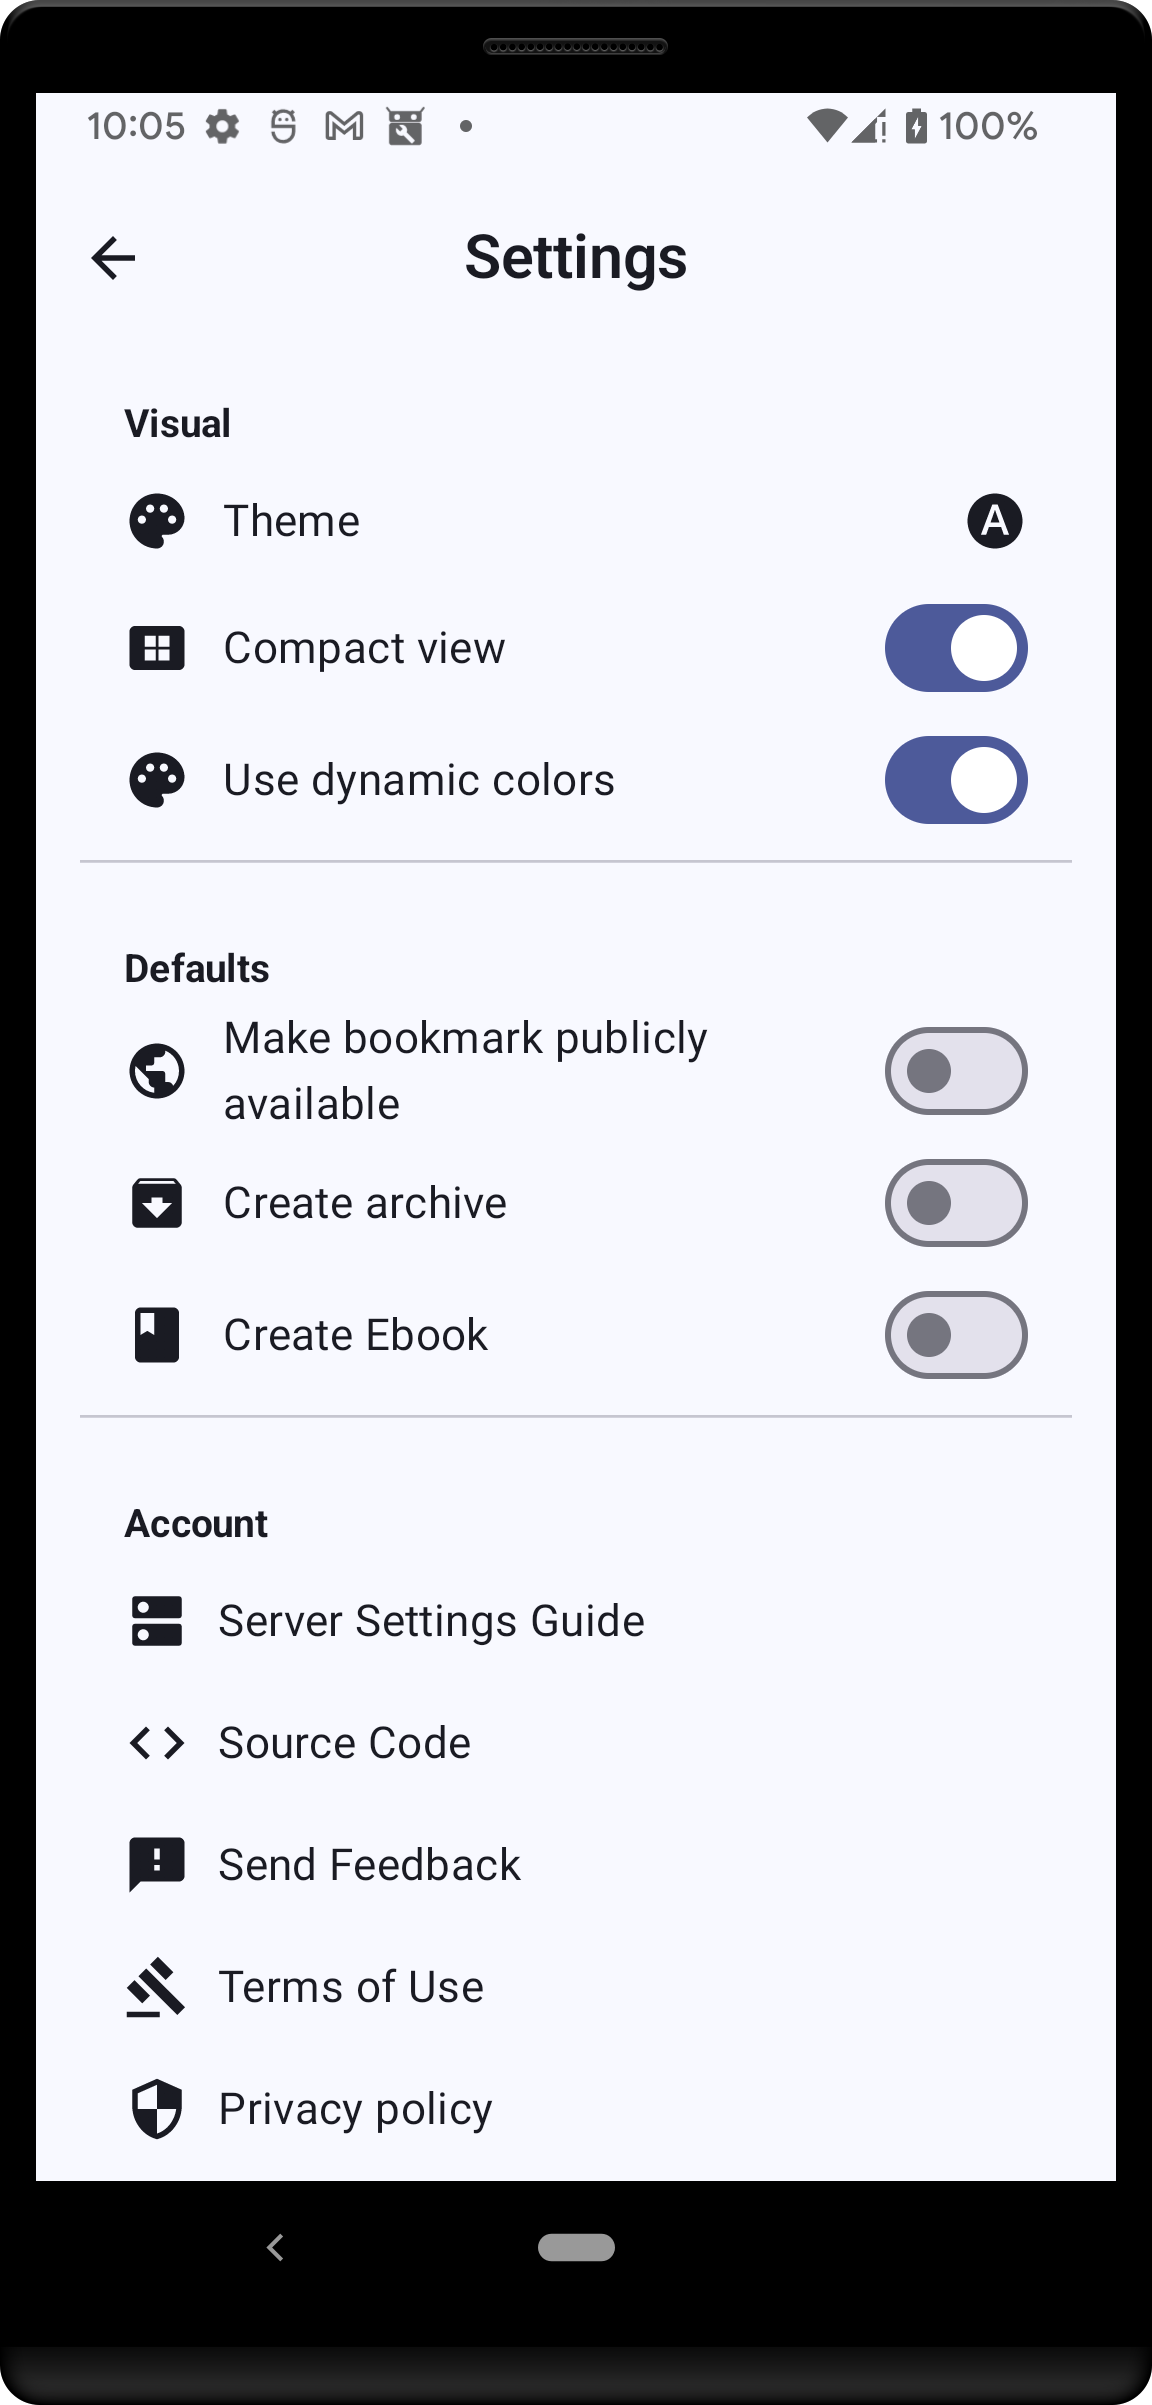1152x2405 pixels.
Task: Open theme selector via the A badge
Action: 994,521
